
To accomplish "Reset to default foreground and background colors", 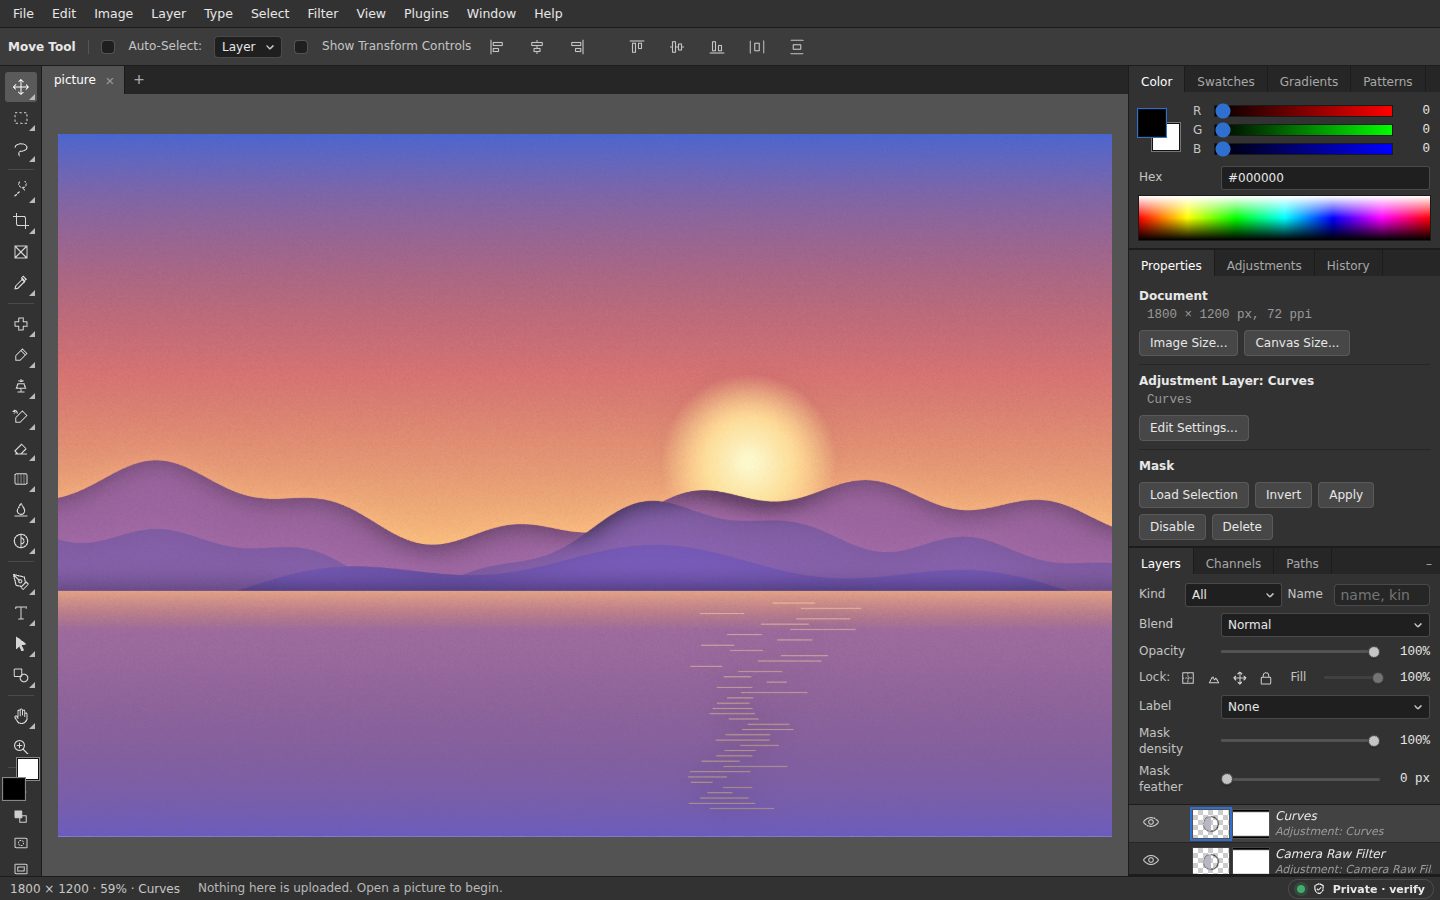I will (20, 817).
